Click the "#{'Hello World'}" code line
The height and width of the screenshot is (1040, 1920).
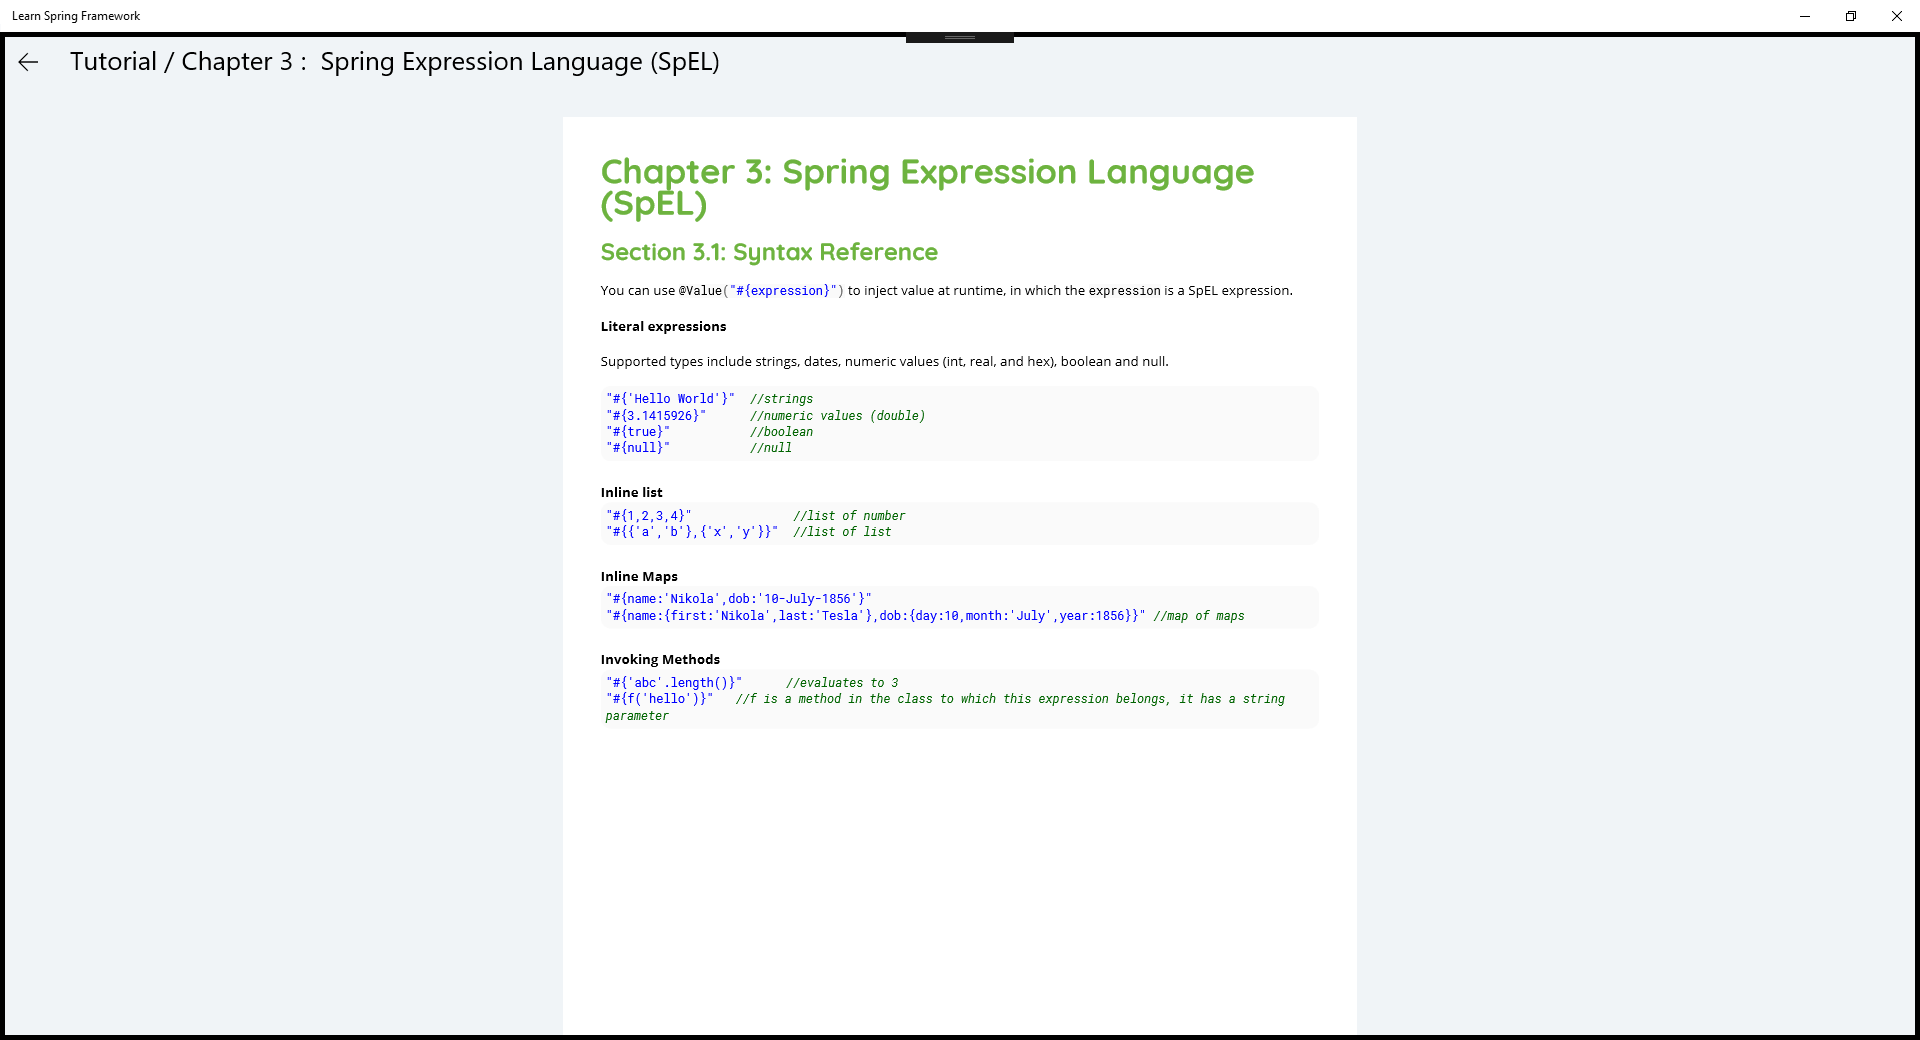pyautogui.click(x=670, y=399)
